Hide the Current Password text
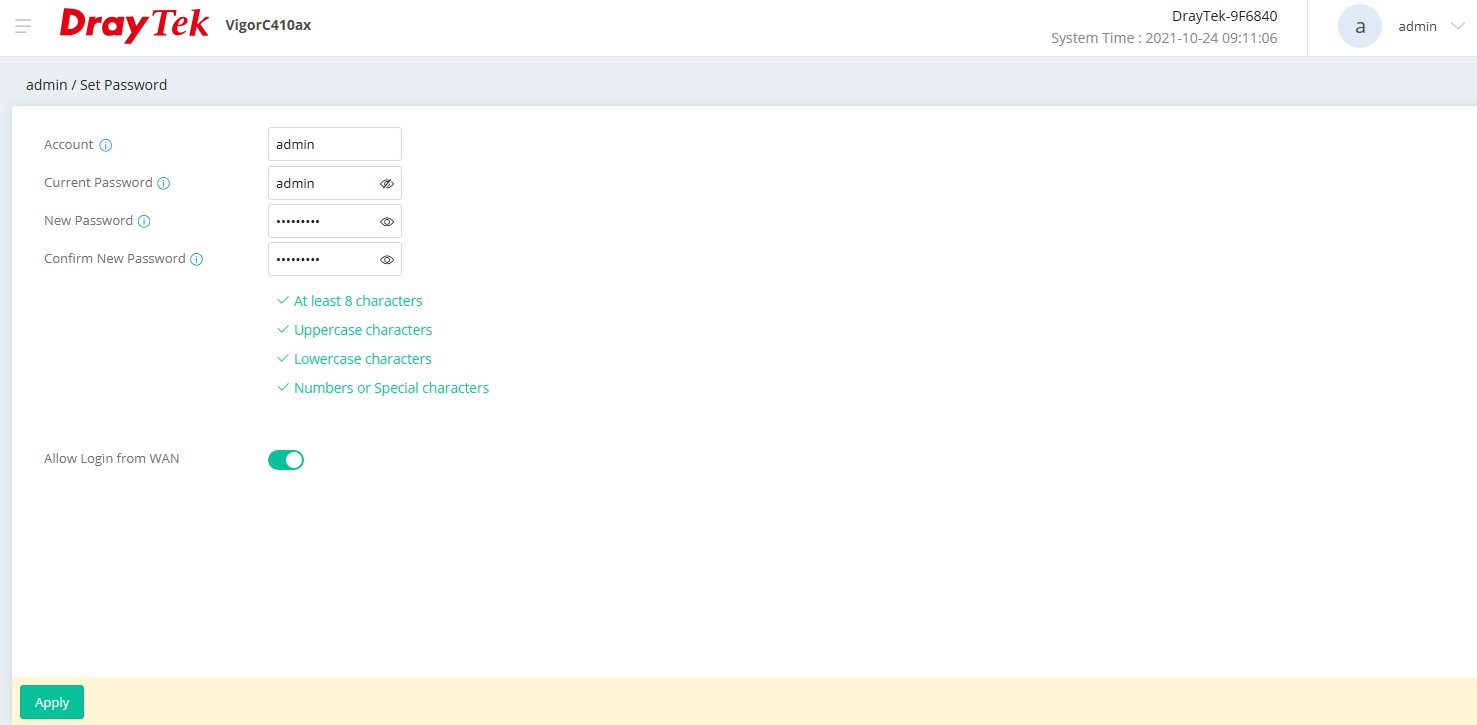This screenshot has width=1477, height=725. (387, 184)
